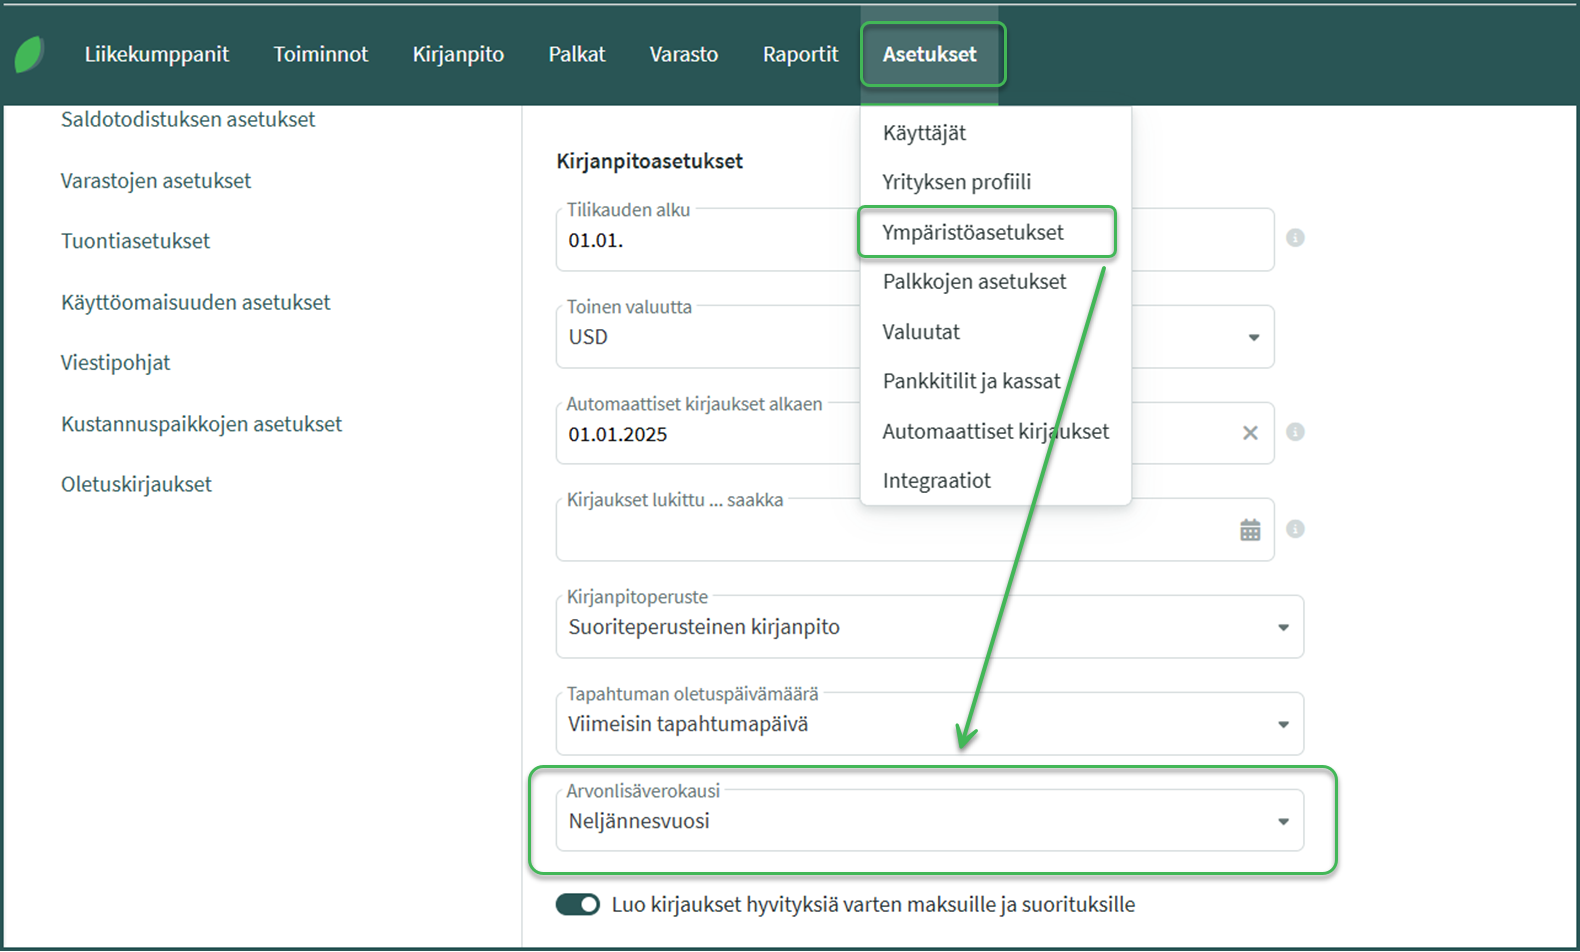Click info icon next to Tilikauden alku
Viewport: 1580px width, 952px height.
coord(1295,238)
